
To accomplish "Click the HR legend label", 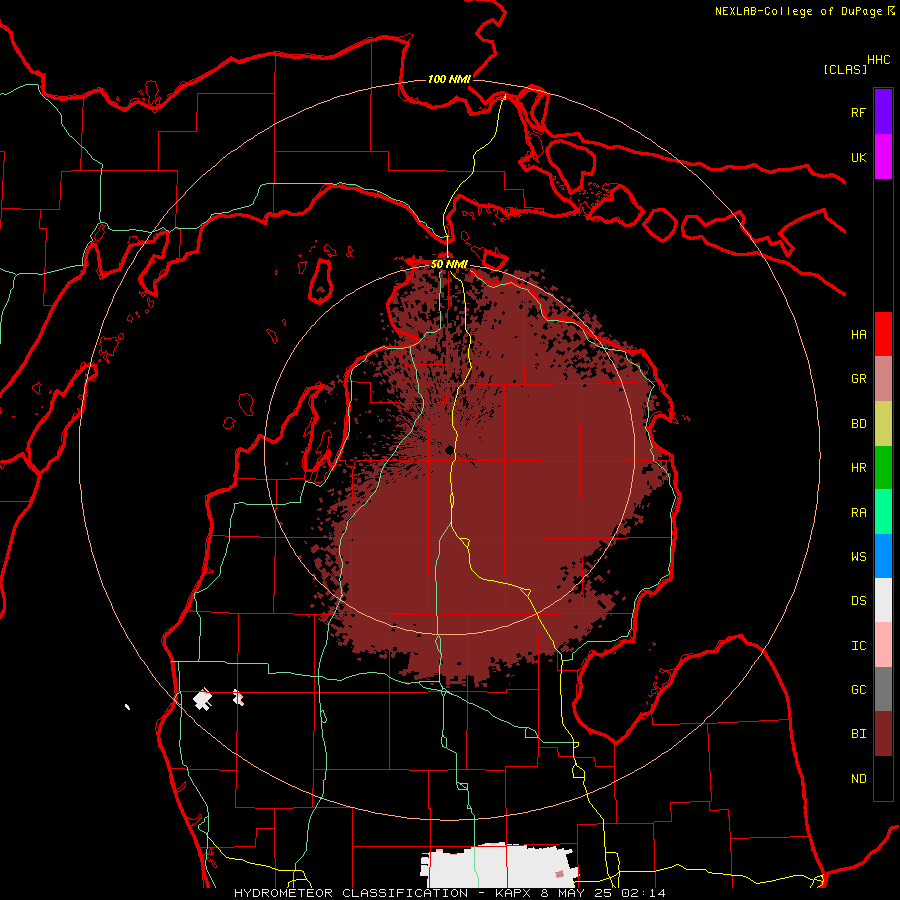I will (x=858, y=468).
